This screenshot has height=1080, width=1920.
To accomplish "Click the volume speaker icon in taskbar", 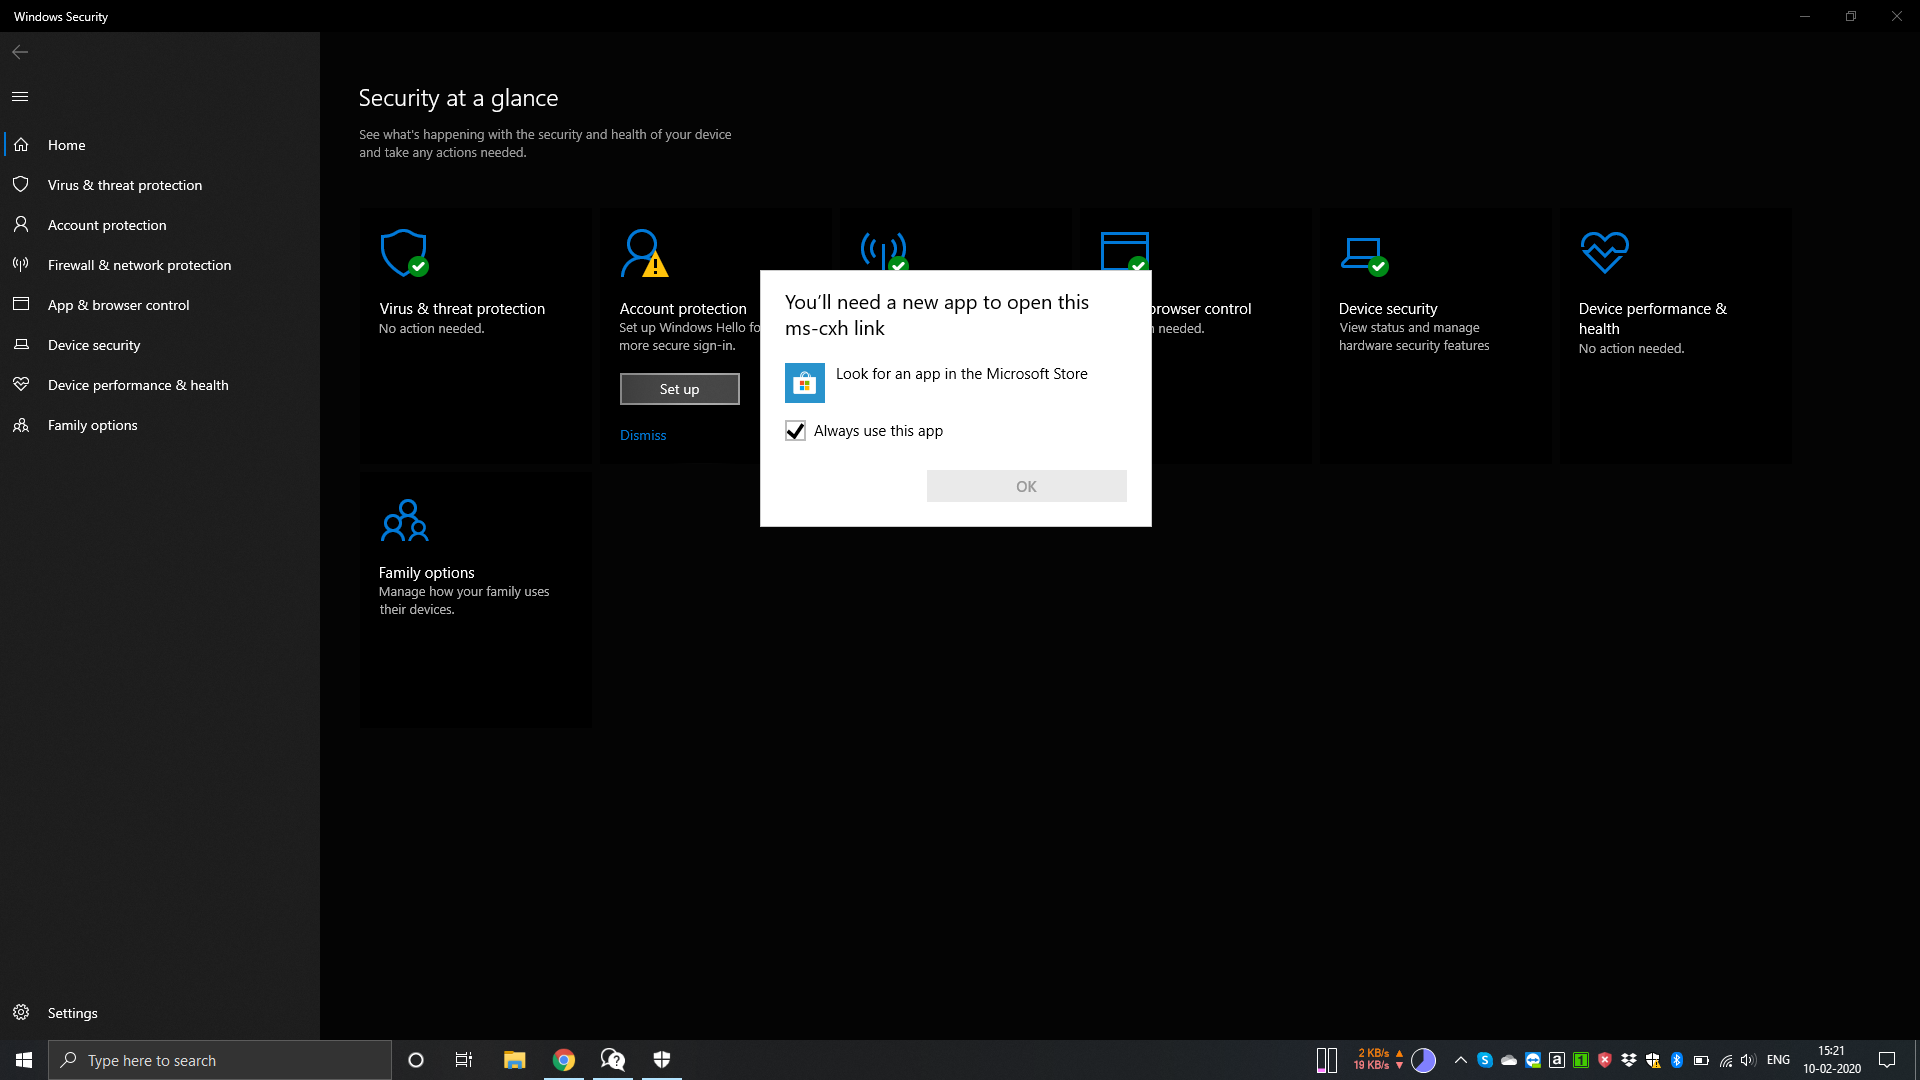I will coord(1747,1060).
